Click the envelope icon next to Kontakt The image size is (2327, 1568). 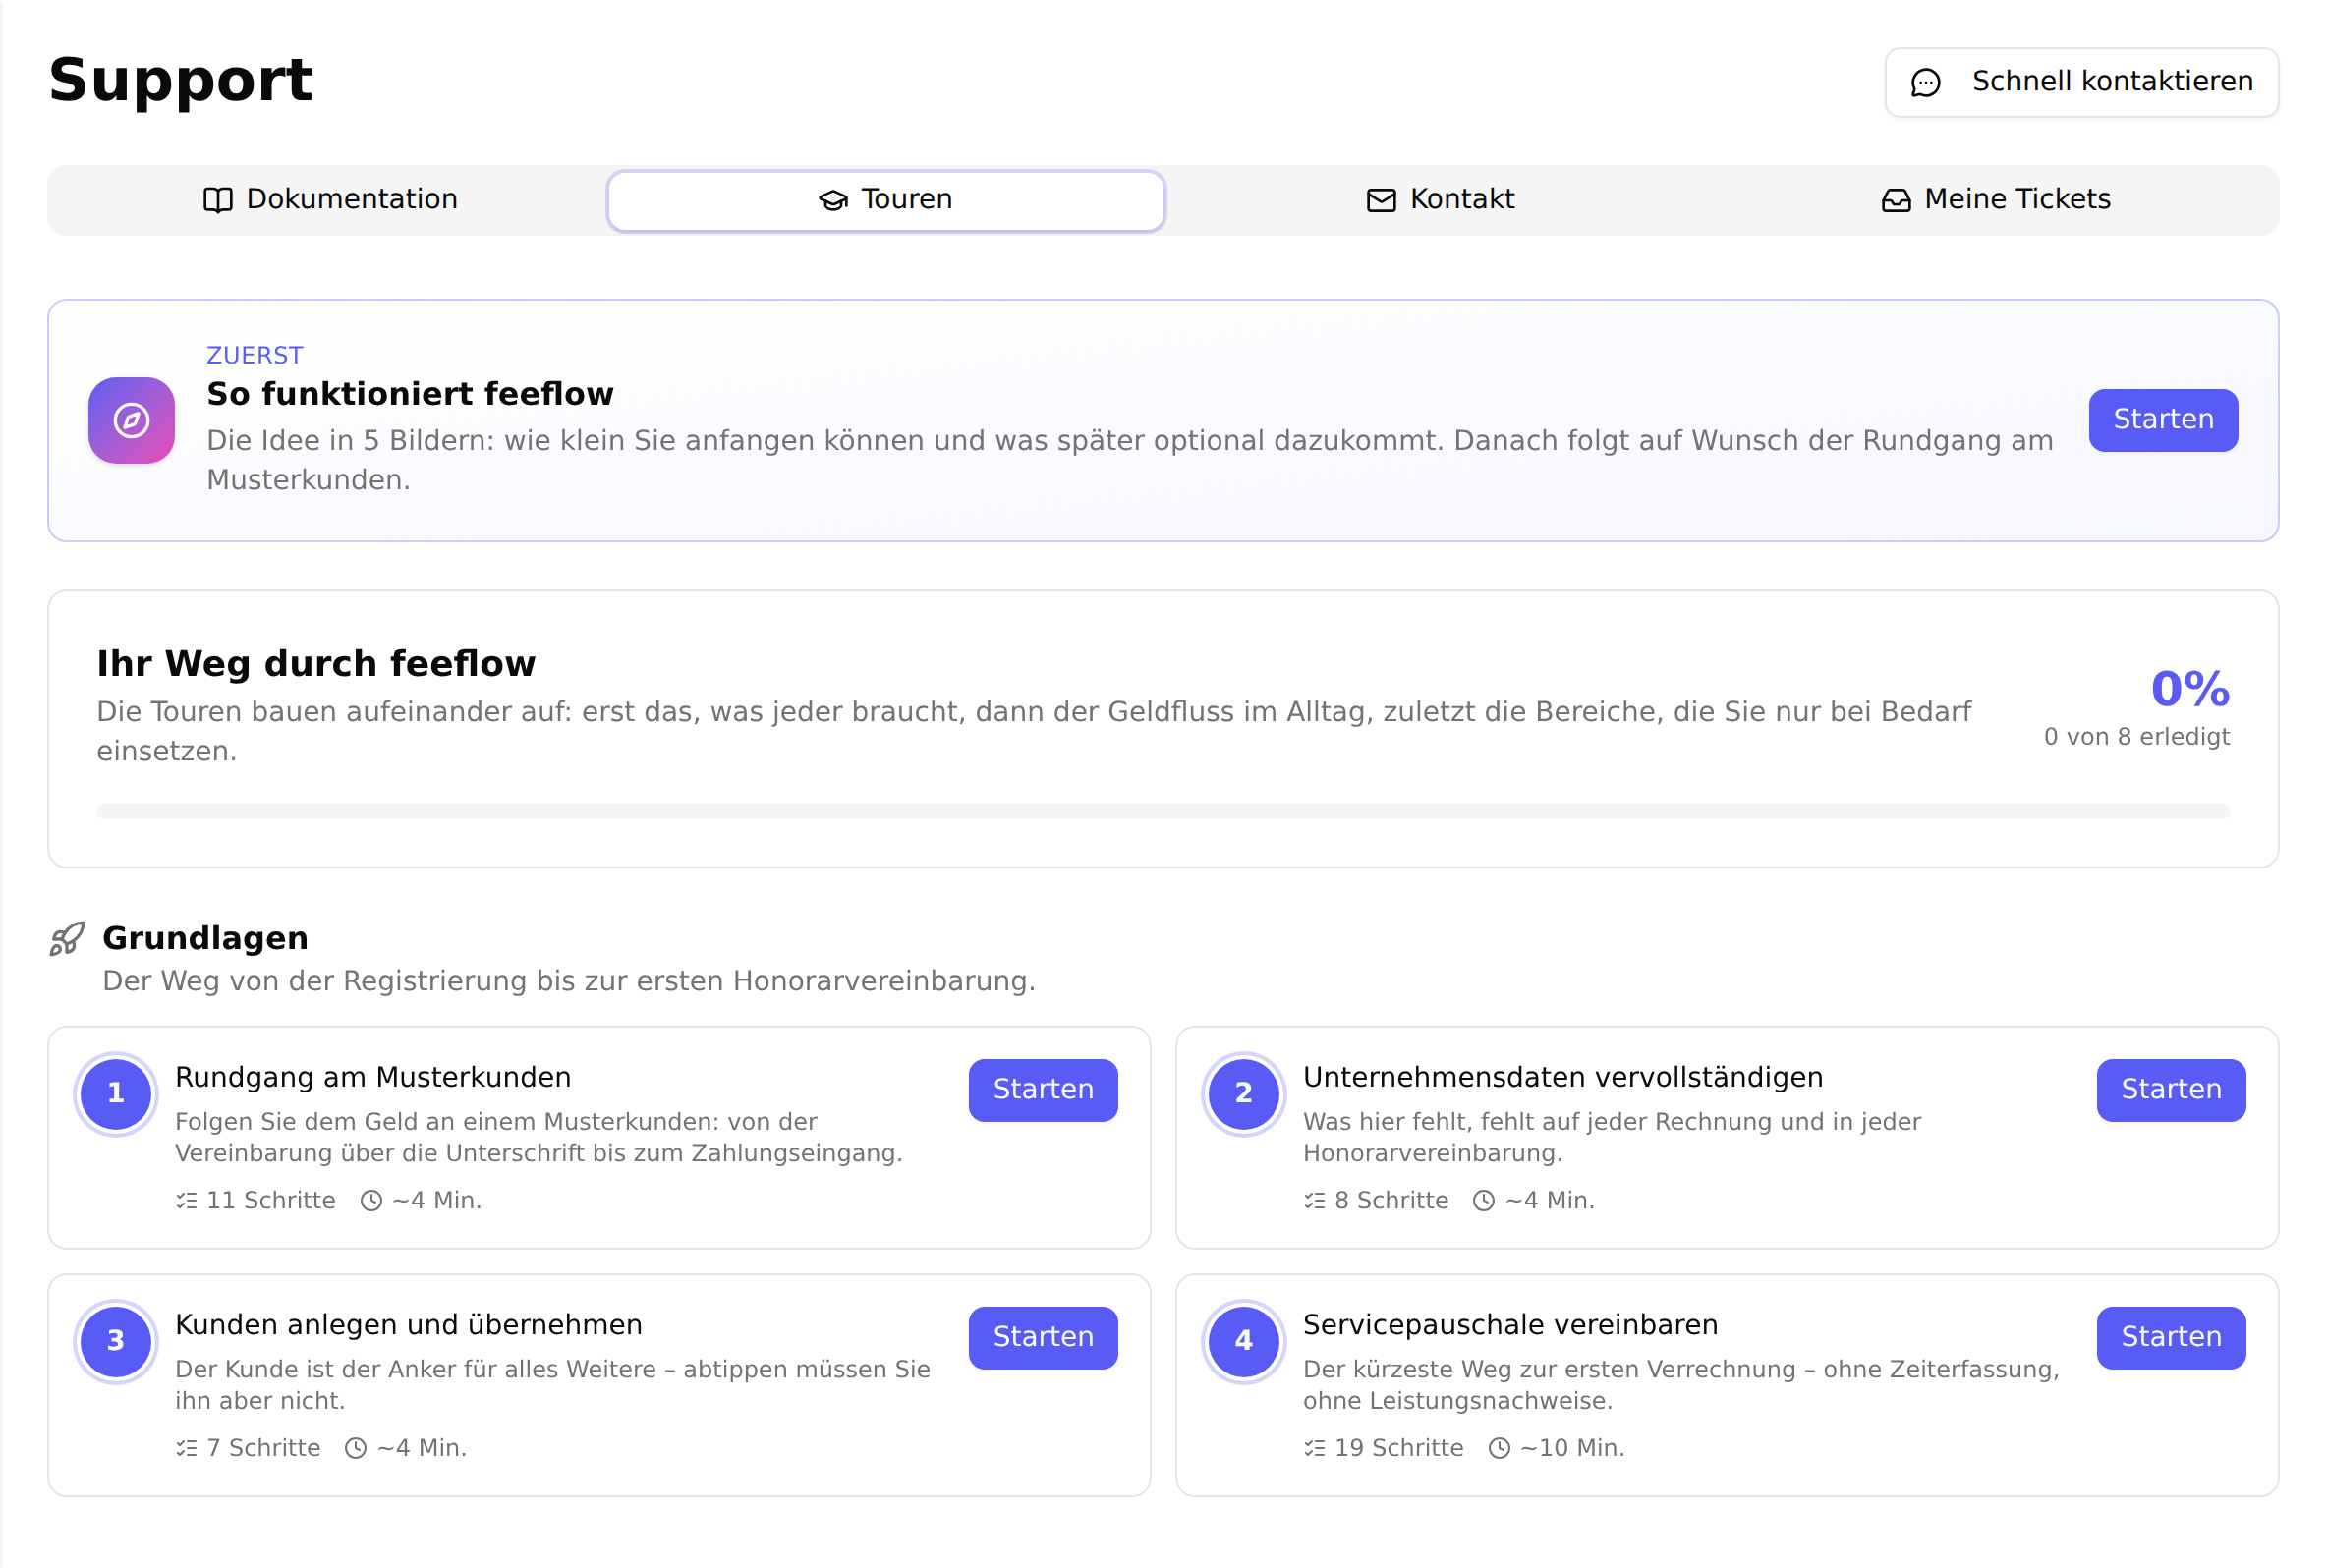coord(1381,200)
